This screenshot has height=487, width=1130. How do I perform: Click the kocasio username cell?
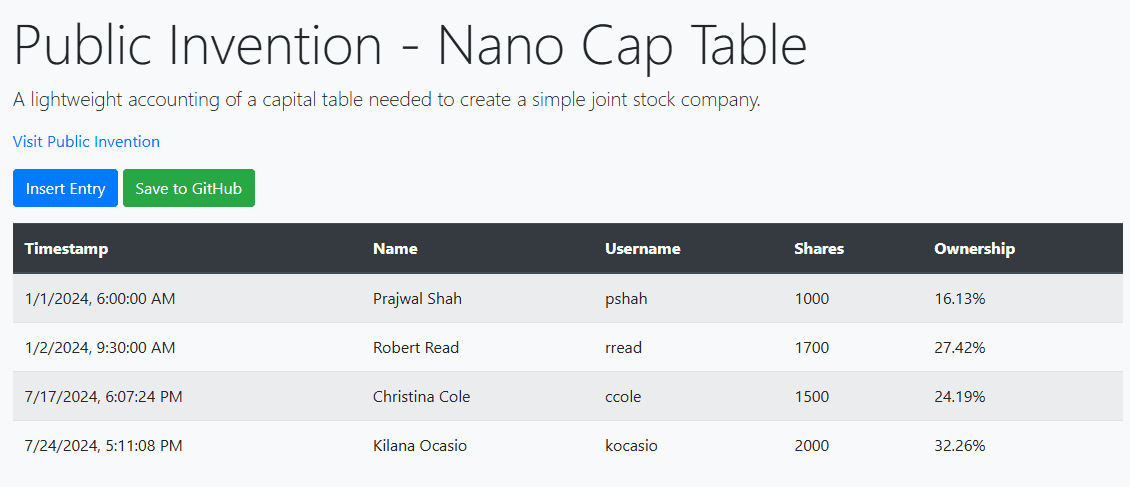click(x=631, y=445)
